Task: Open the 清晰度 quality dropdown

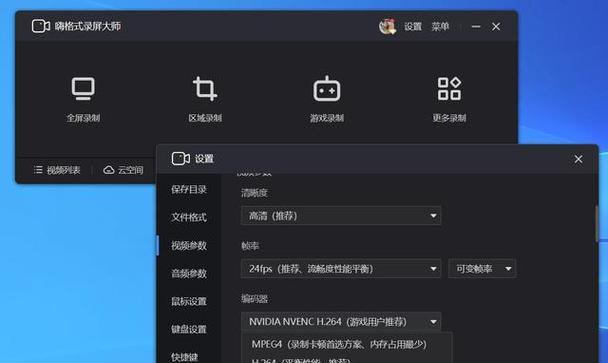Action: 341,216
